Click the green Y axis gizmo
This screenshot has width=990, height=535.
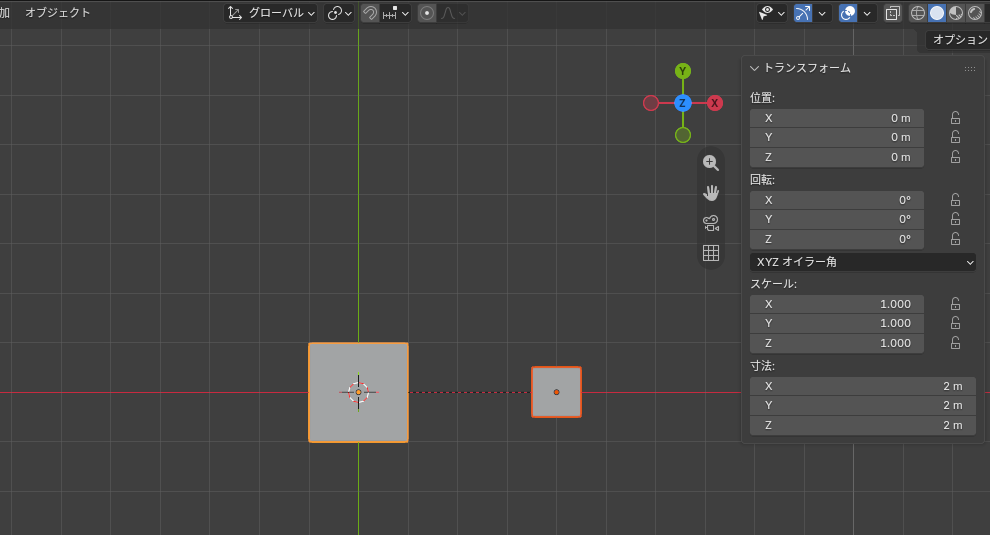(x=683, y=71)
